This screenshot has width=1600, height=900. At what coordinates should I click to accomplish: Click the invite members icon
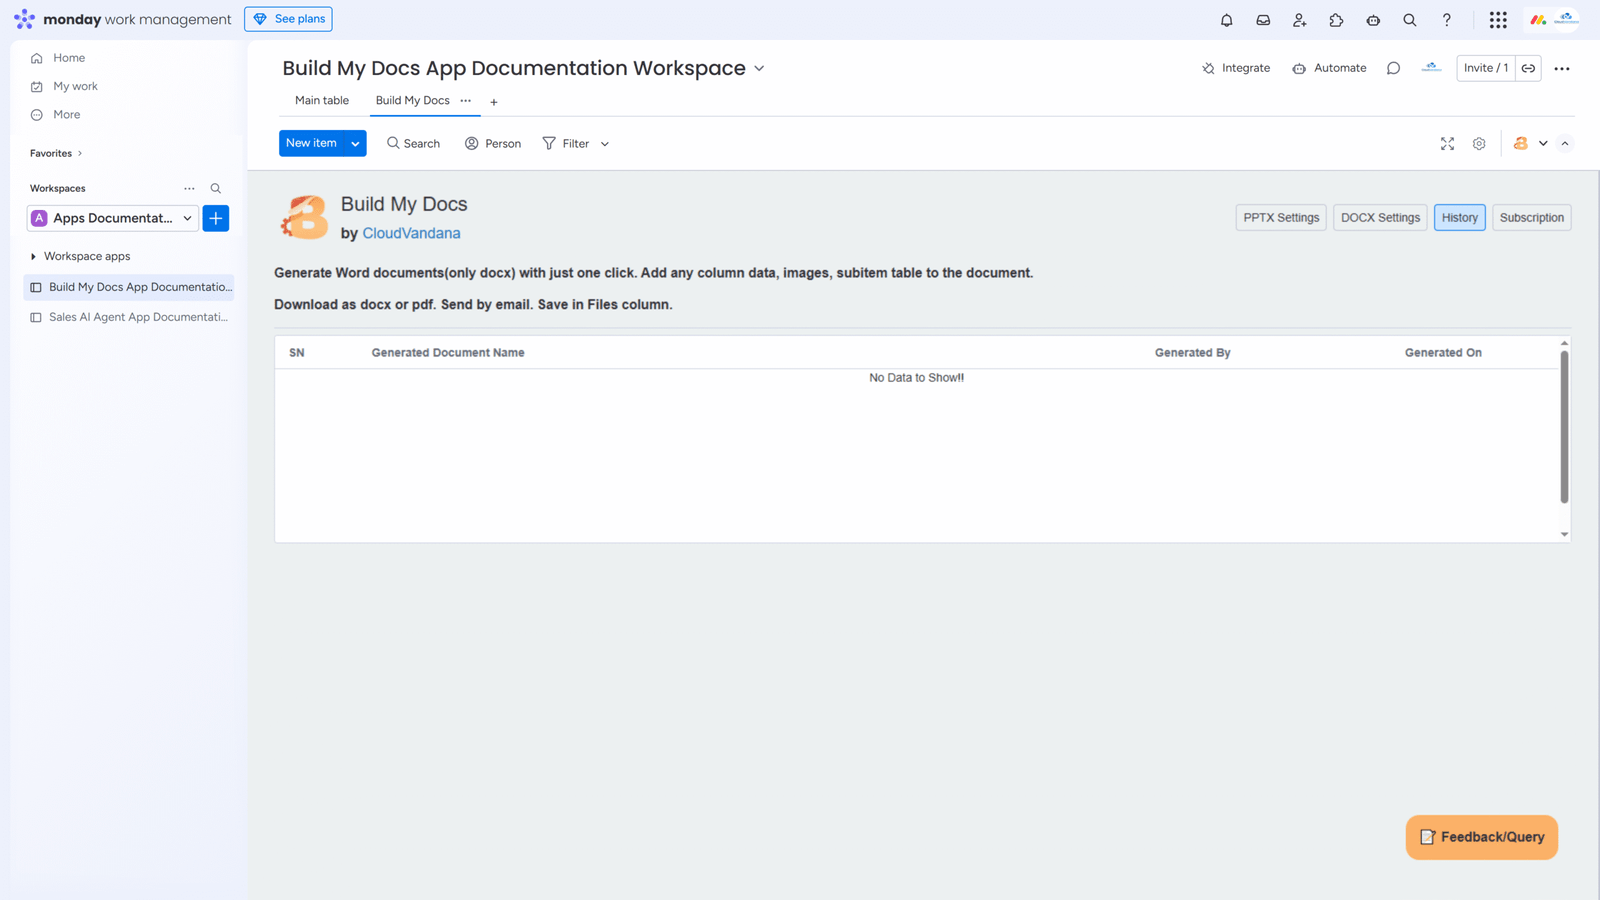click(x=1299, y=20)
